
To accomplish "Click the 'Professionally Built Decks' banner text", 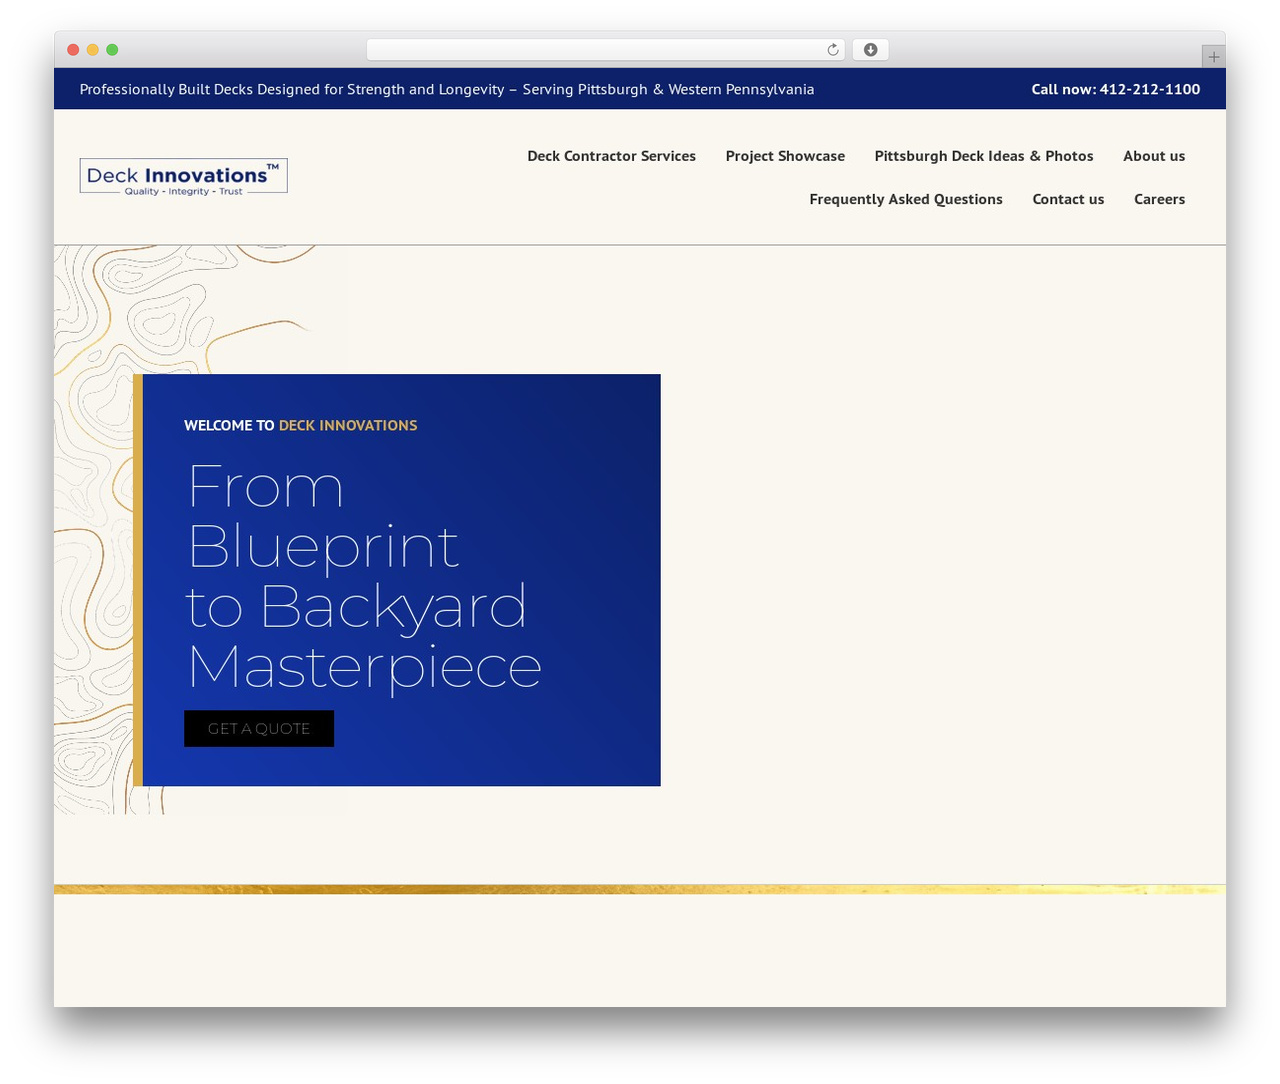I will pos(447,89).
